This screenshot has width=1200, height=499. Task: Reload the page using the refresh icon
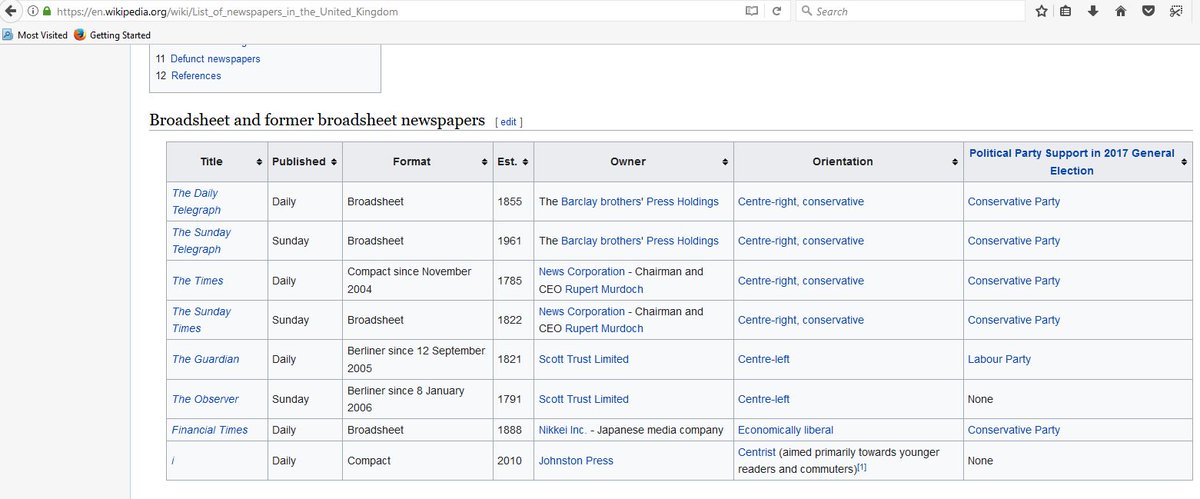click(777, 11)
